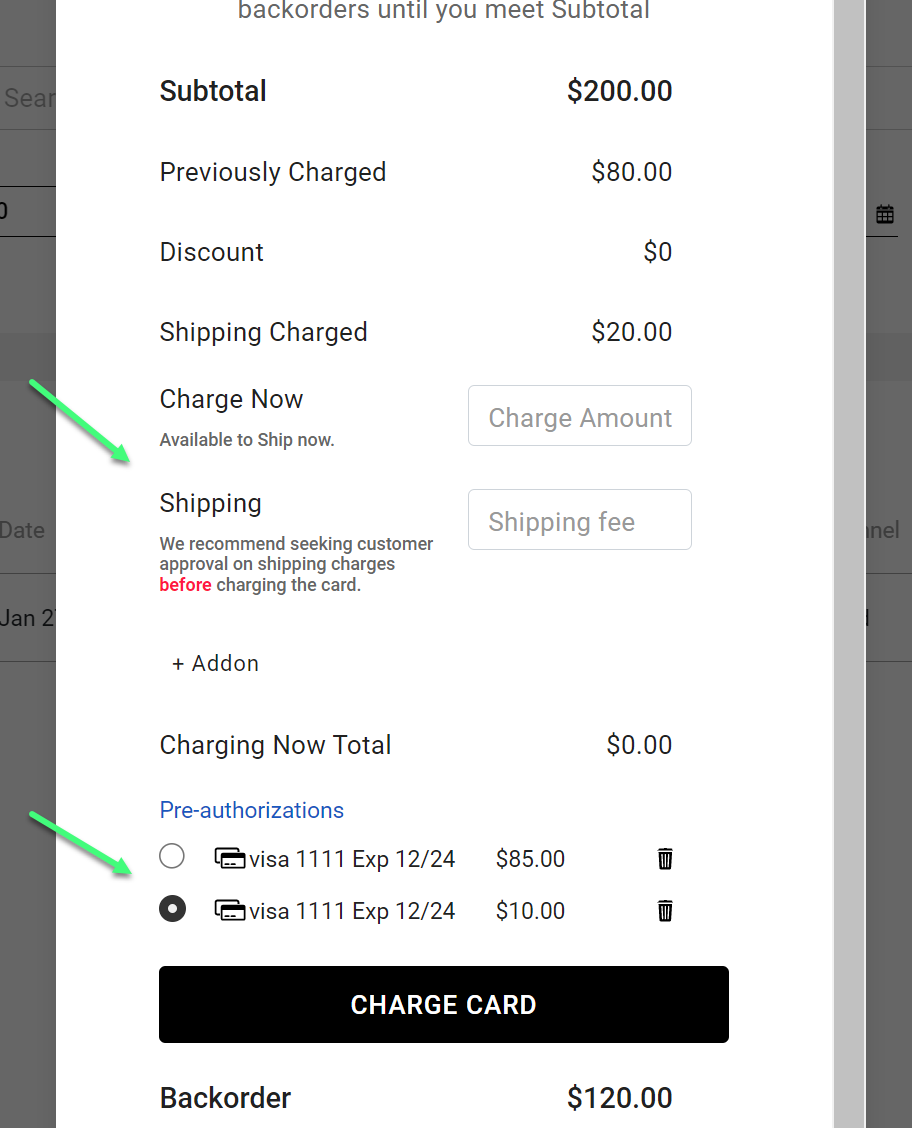The width and height of the screenshot is (912, 1128).
Task: Delete the $10.00 pre-authorization
Action: [665, 911]
